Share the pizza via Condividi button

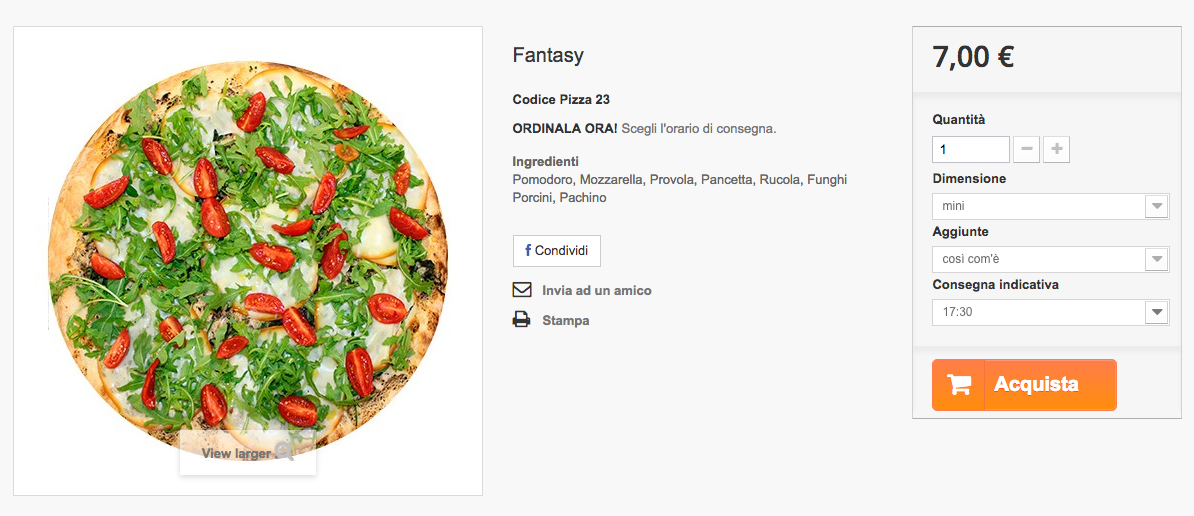[x=557, y=251]
